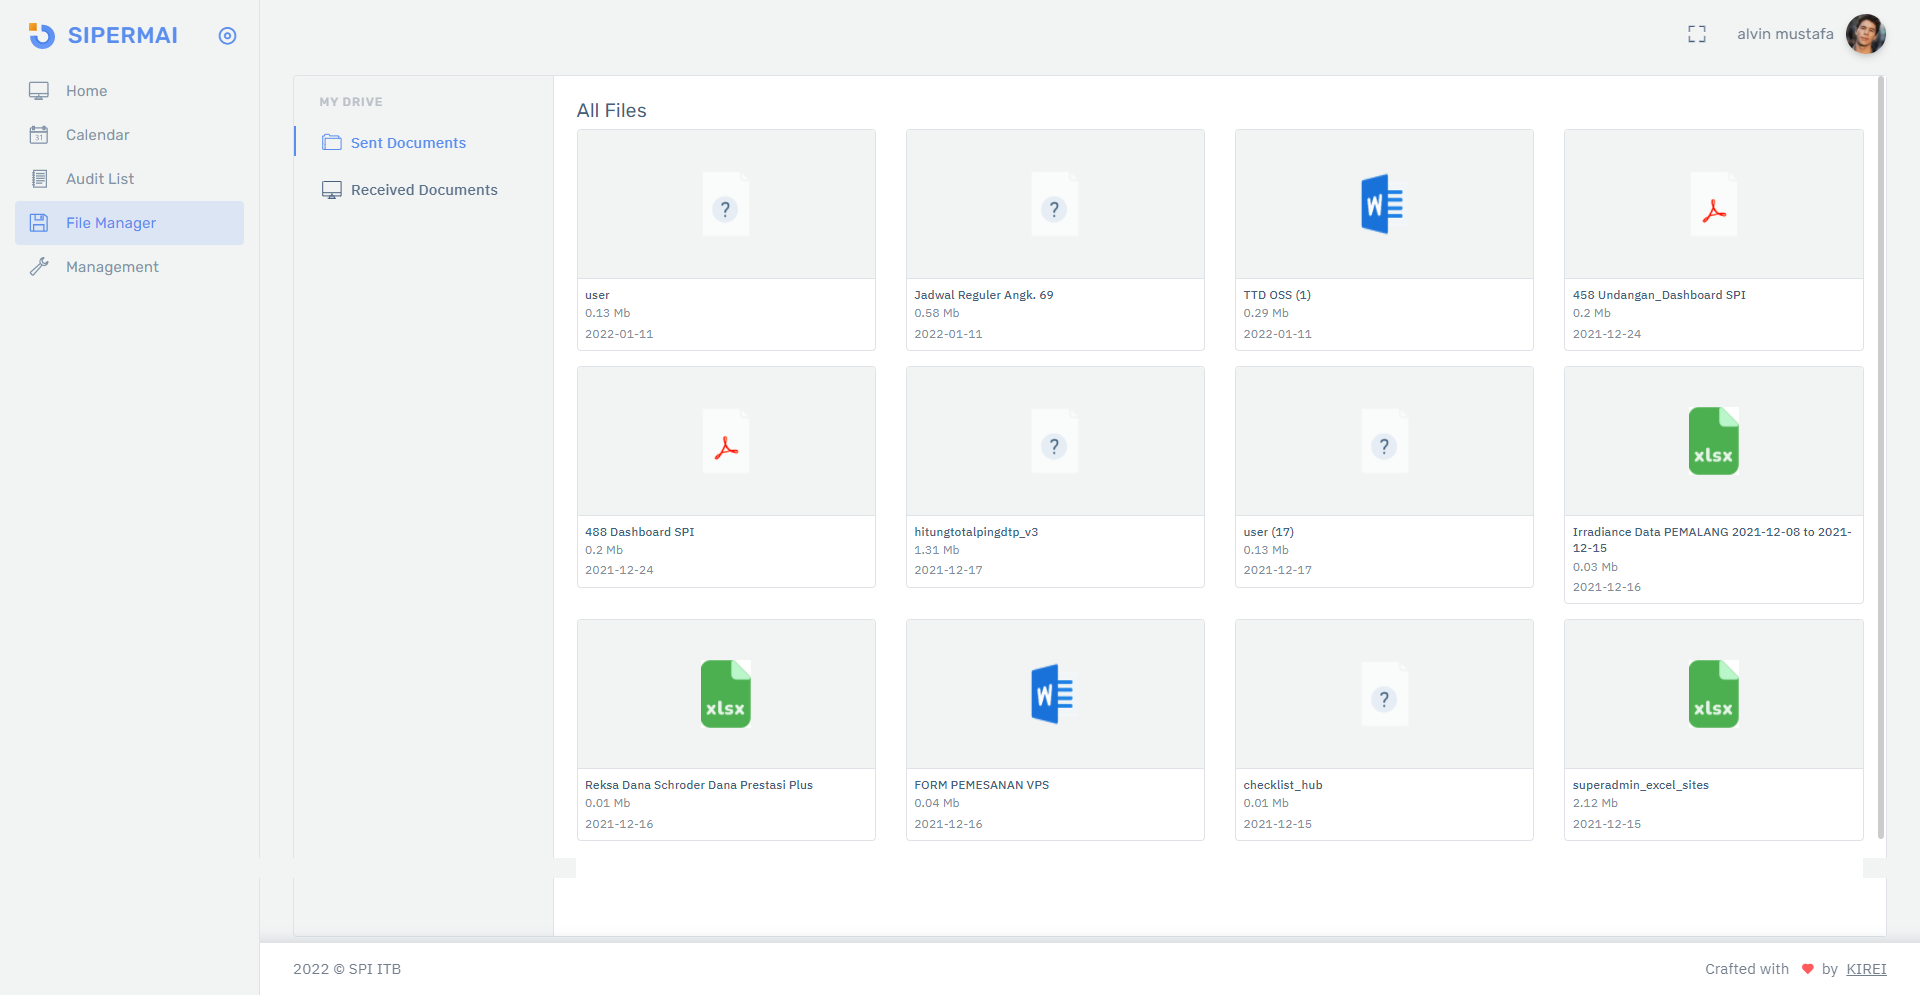This screenshot has width=1920, height=995.
Task: Open hitungtotalpingdtp_v3 file icon
Action: (1054, 441)
